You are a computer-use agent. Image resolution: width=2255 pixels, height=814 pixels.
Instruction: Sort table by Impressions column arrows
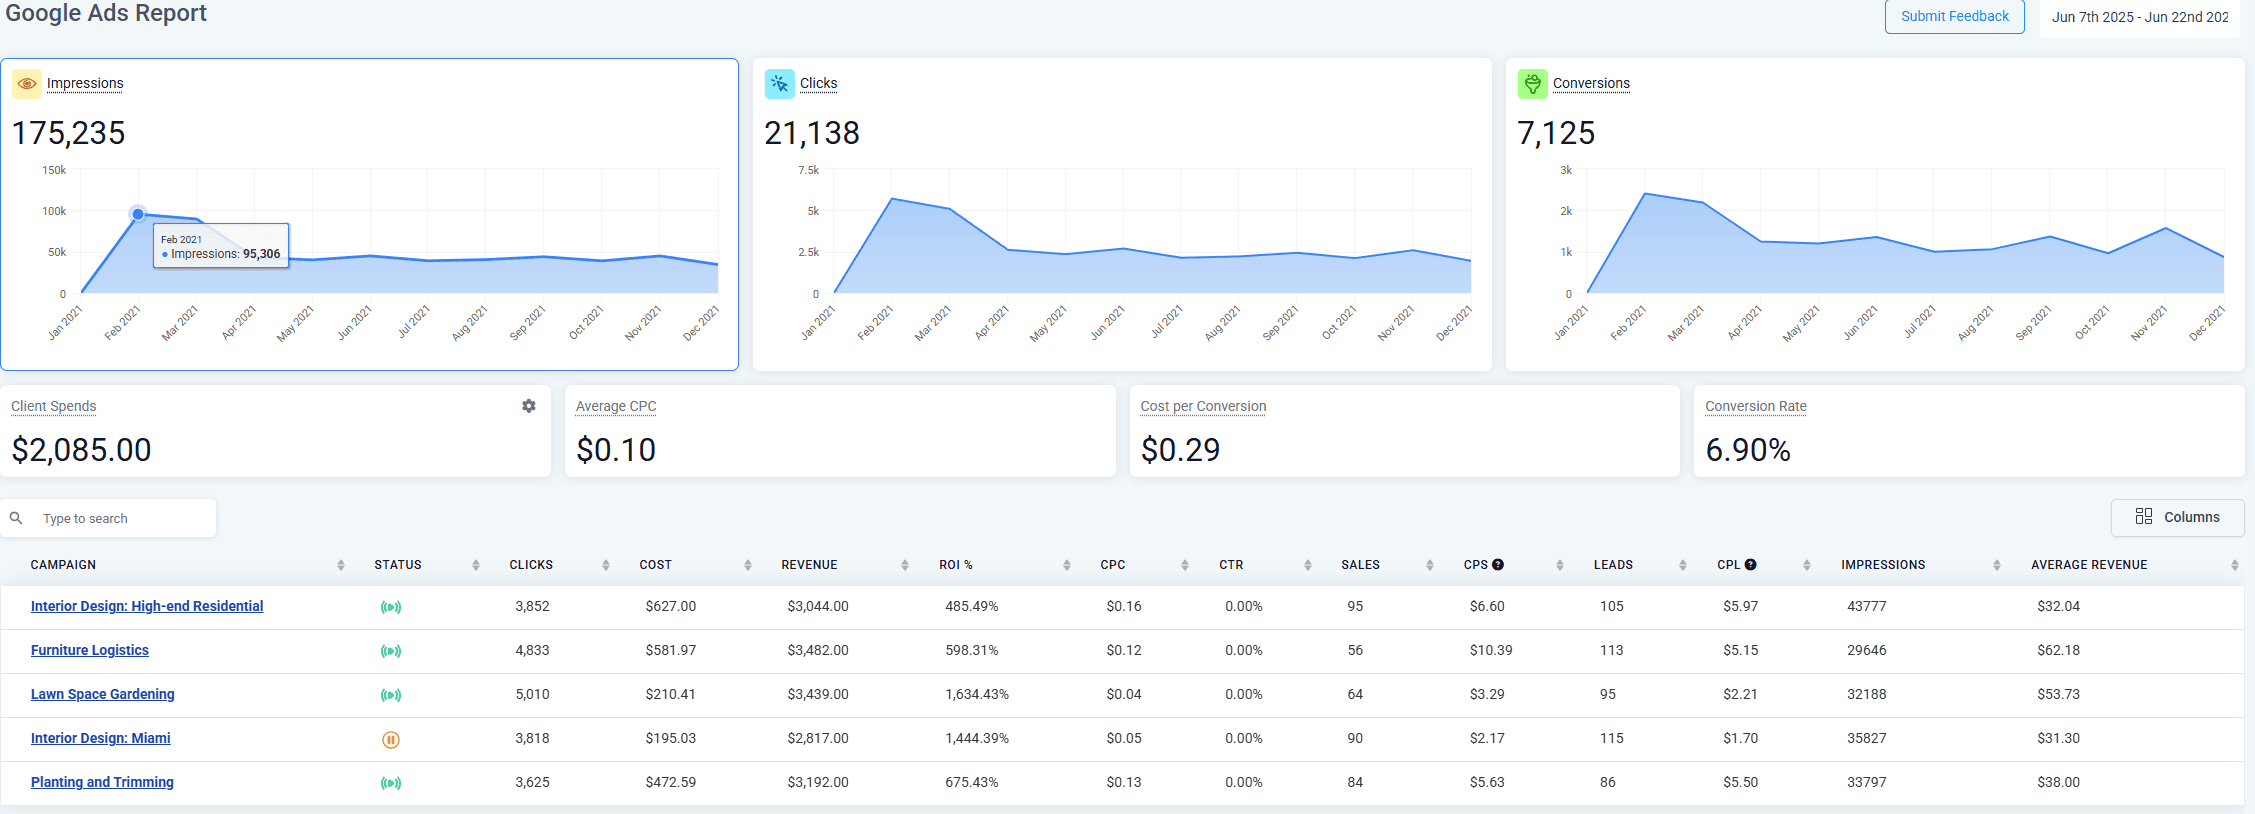pyautogui.click(x=1997, y=565)
